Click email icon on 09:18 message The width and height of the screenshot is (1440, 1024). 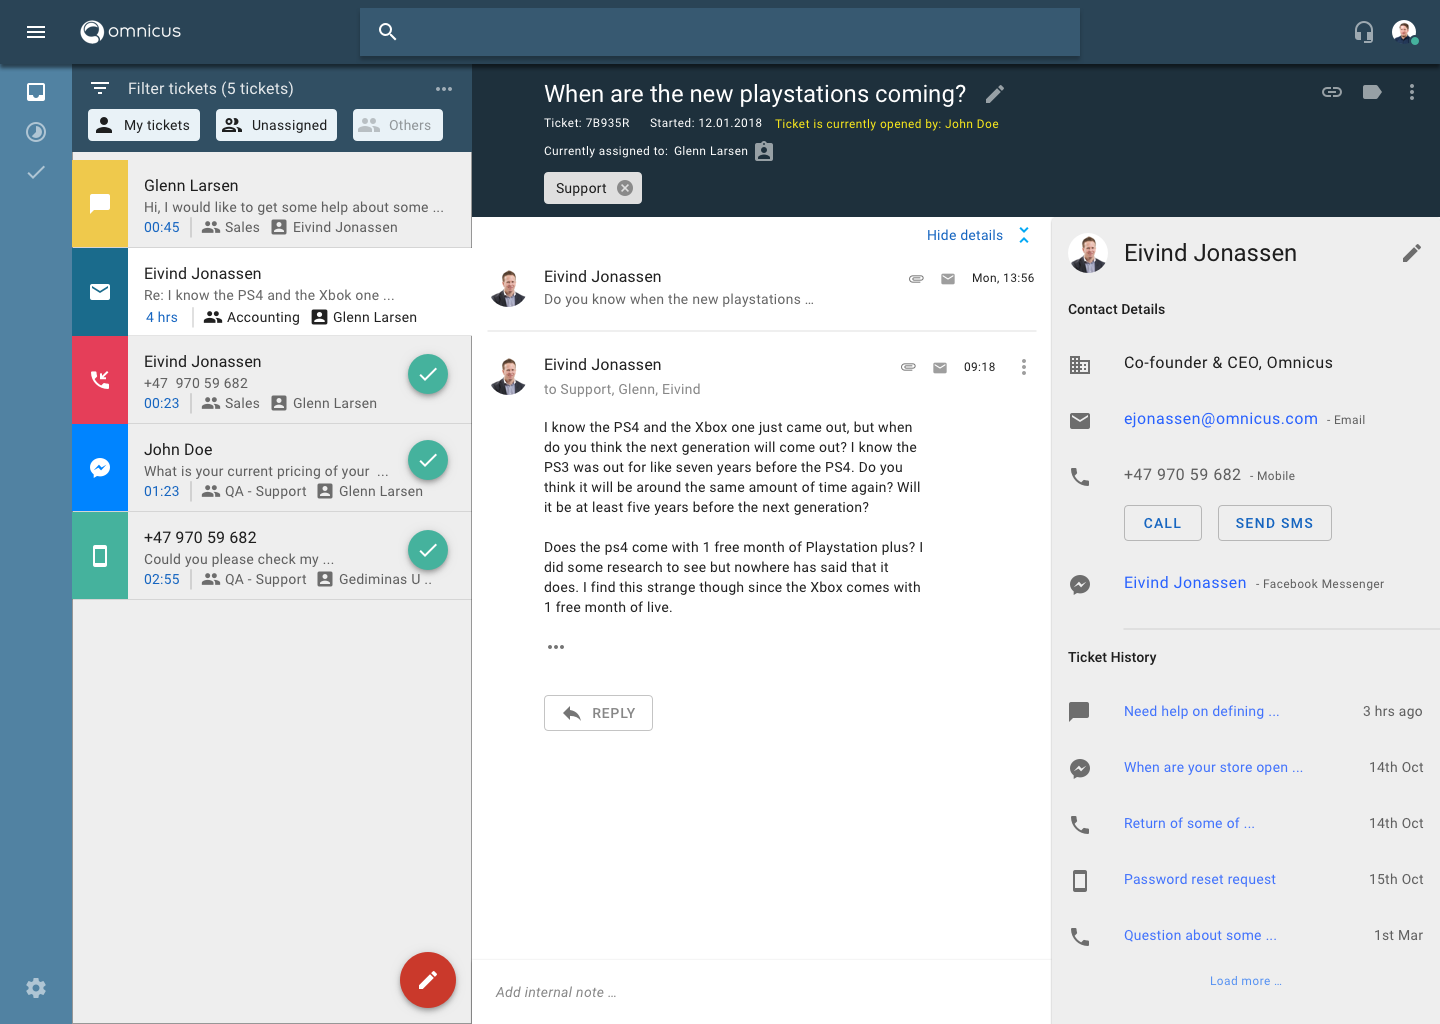pyautogui.click(x=940, y=367)
